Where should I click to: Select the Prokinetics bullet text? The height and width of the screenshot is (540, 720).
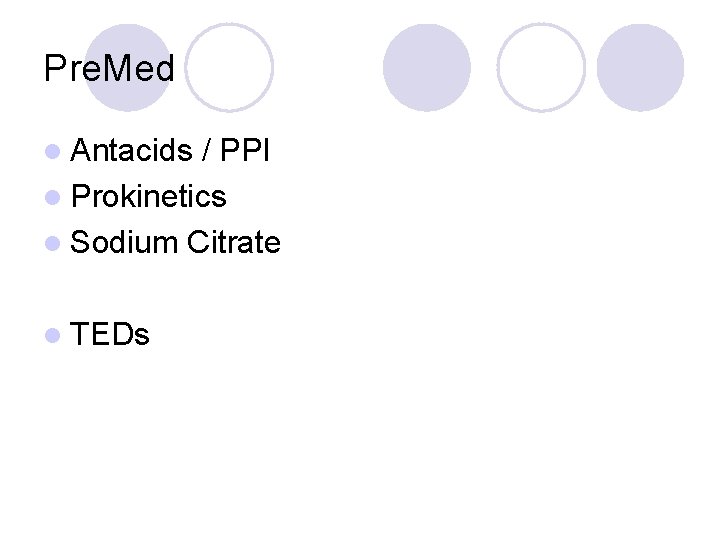tap(149, 197)
